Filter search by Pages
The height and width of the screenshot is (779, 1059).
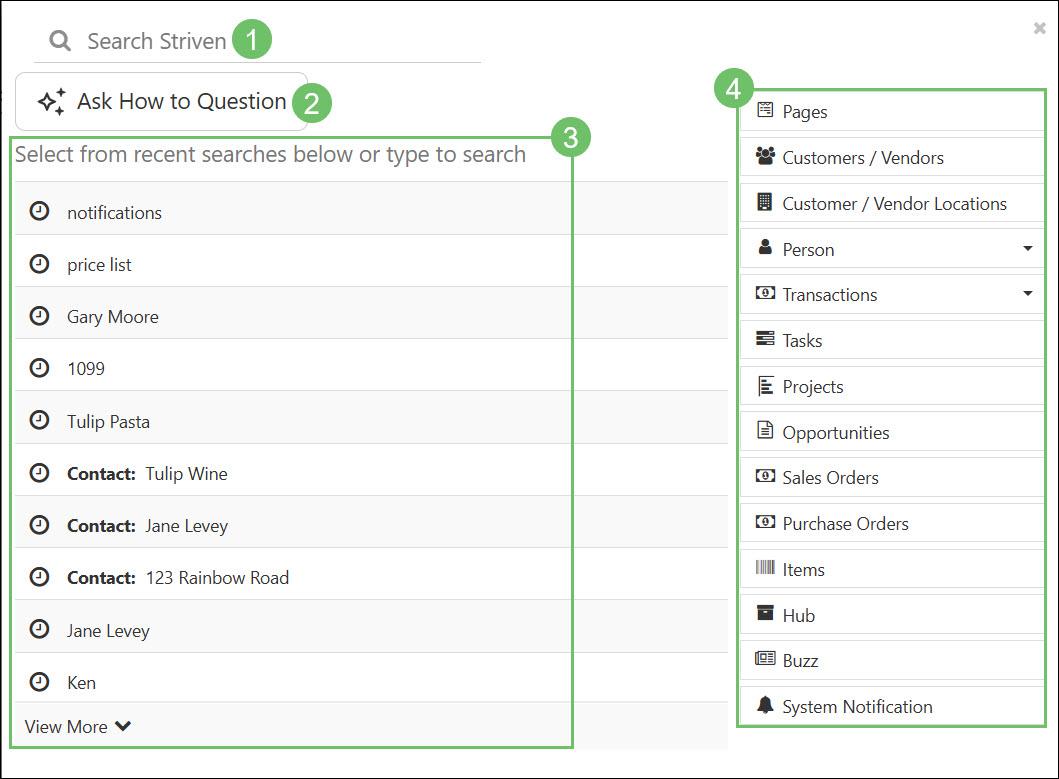pos(892,111)
